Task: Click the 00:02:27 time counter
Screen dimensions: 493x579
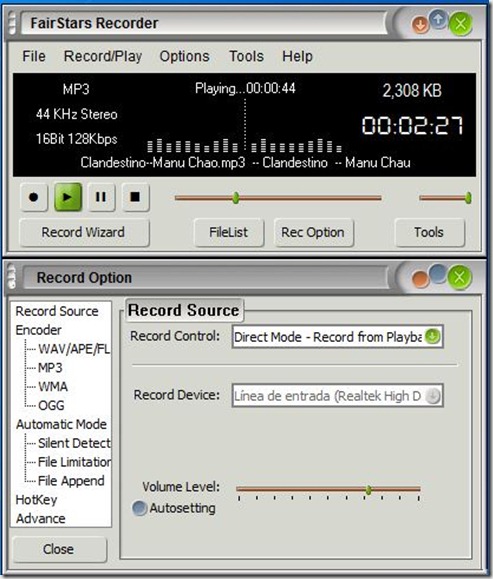Action: point(412,125)
